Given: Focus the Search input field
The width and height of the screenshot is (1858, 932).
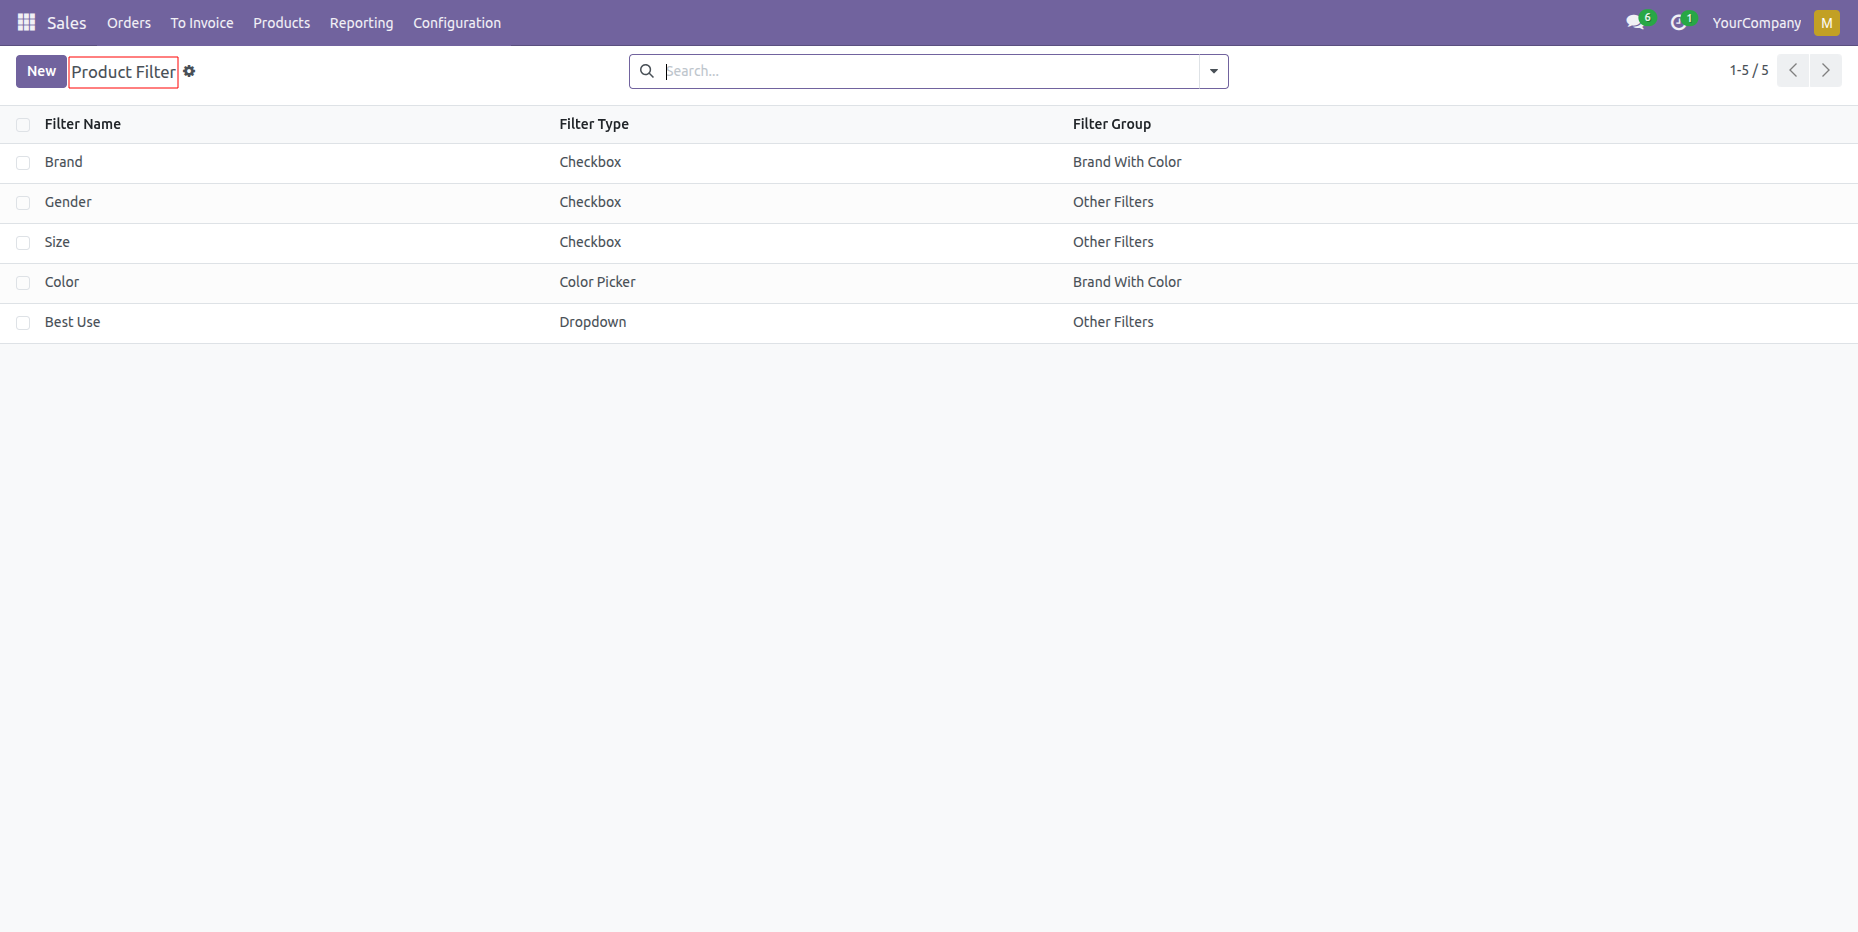Looking at the screenshot, I should 930,71.
